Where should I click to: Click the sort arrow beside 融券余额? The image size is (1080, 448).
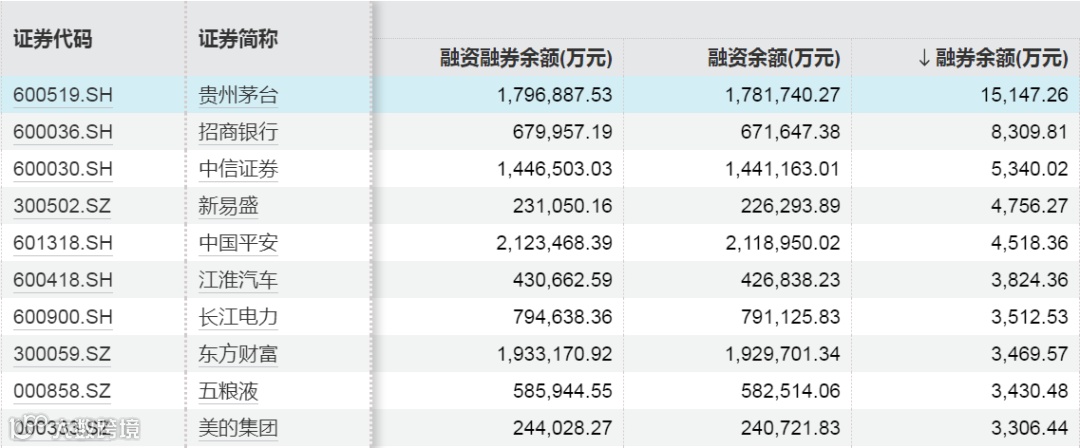tap(924, 58)
